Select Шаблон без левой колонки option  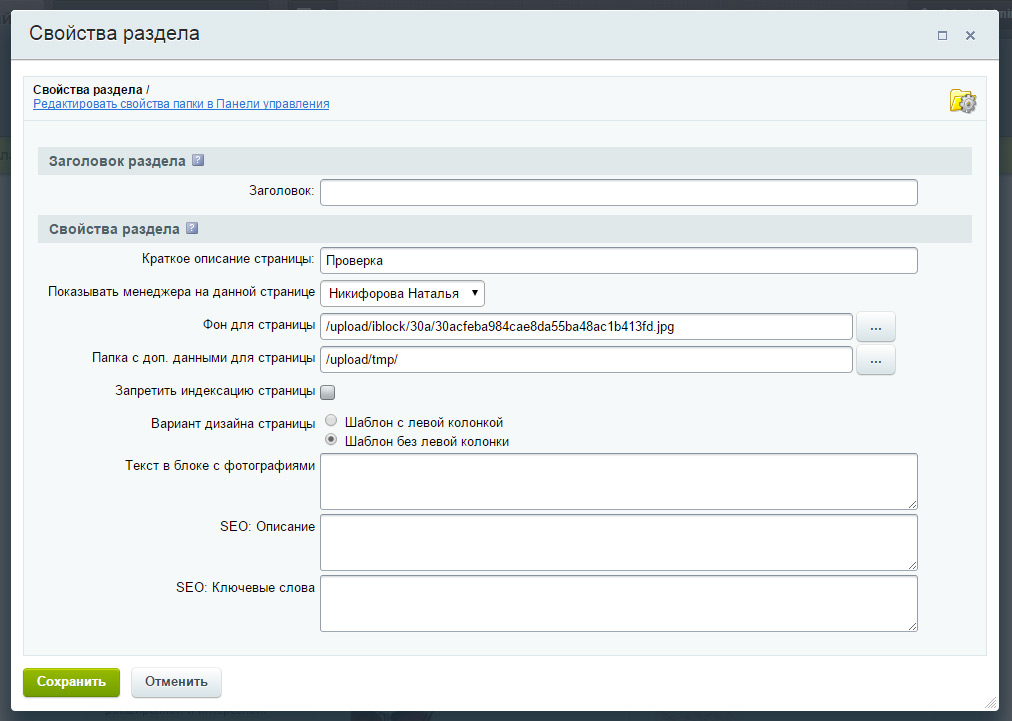click(331, 441)
